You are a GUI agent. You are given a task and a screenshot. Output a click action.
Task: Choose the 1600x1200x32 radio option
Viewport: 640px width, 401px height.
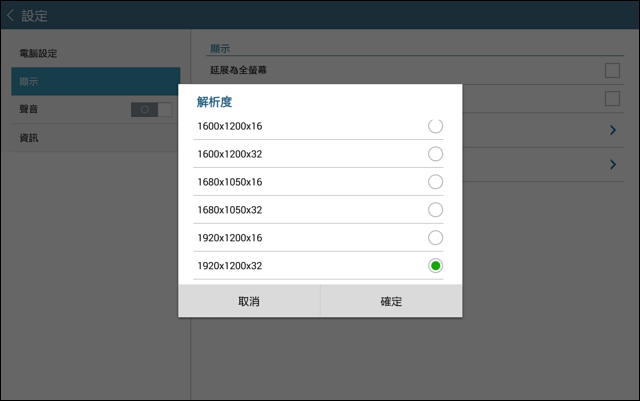[x=435, y=154]
